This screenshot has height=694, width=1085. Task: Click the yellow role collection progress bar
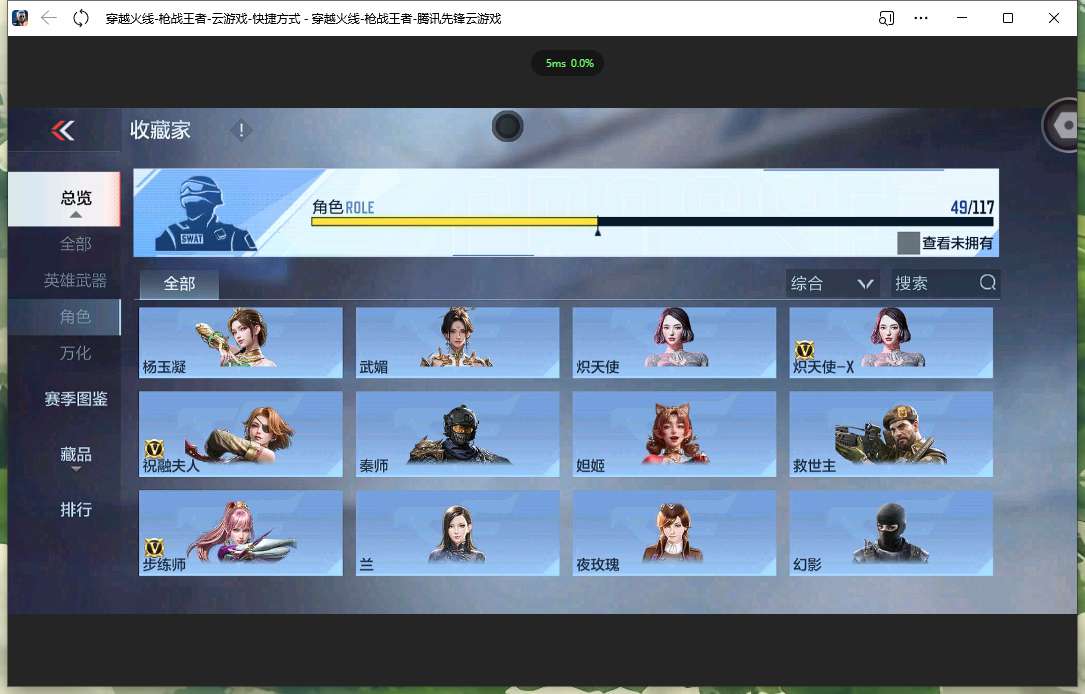[x=455, y=221]
